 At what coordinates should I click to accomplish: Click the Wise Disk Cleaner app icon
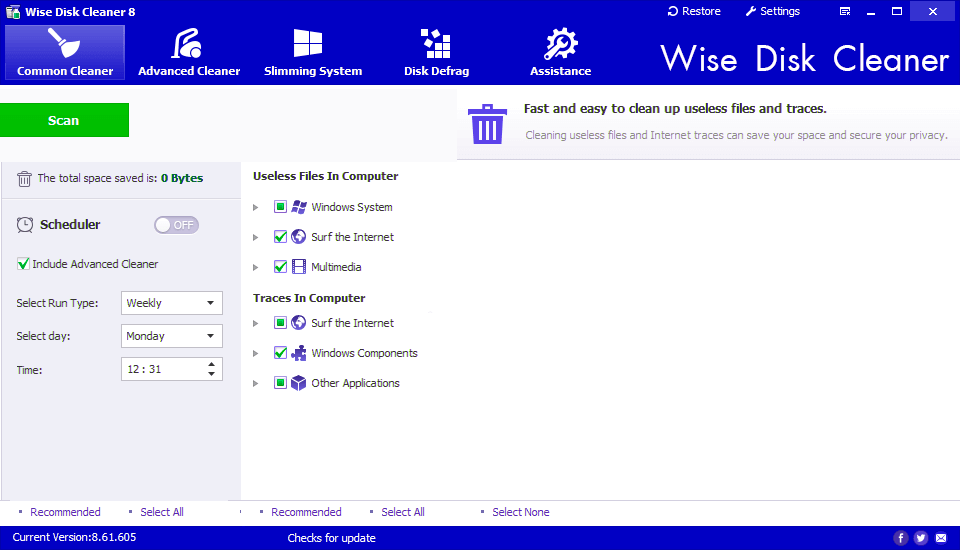[x=13, y=12]
